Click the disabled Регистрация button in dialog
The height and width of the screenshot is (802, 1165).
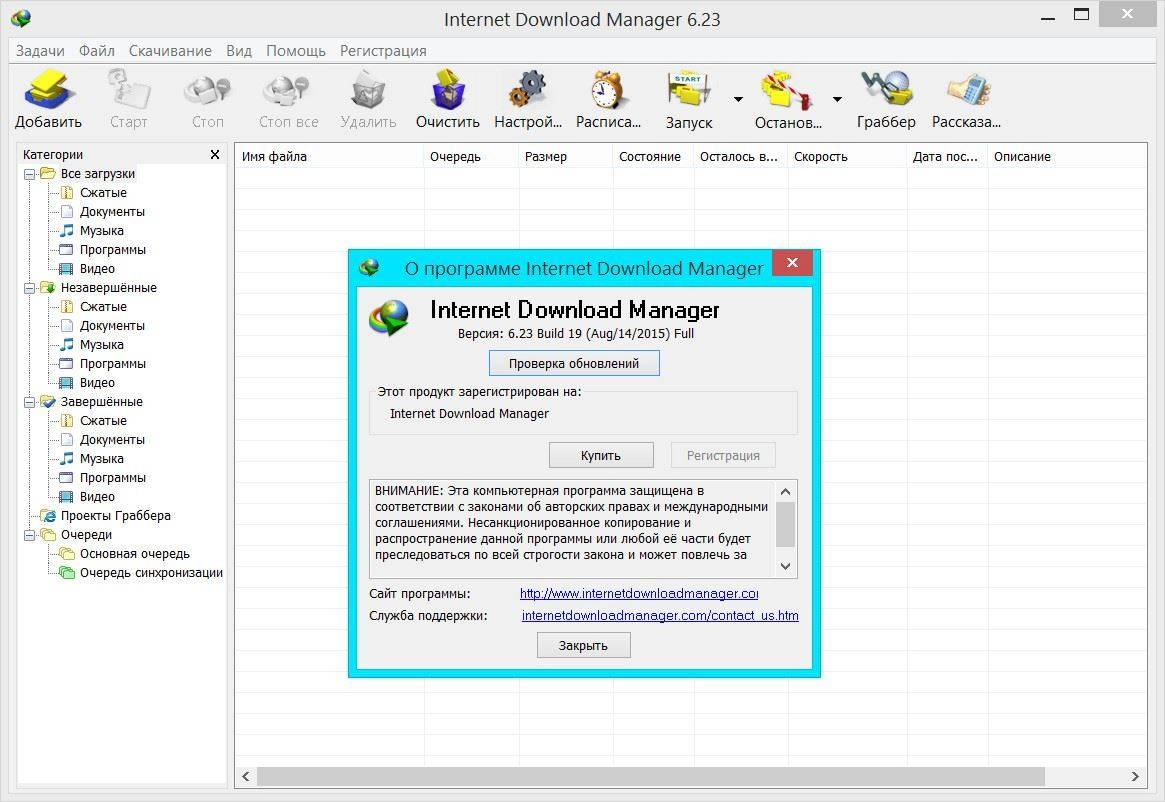723,456
